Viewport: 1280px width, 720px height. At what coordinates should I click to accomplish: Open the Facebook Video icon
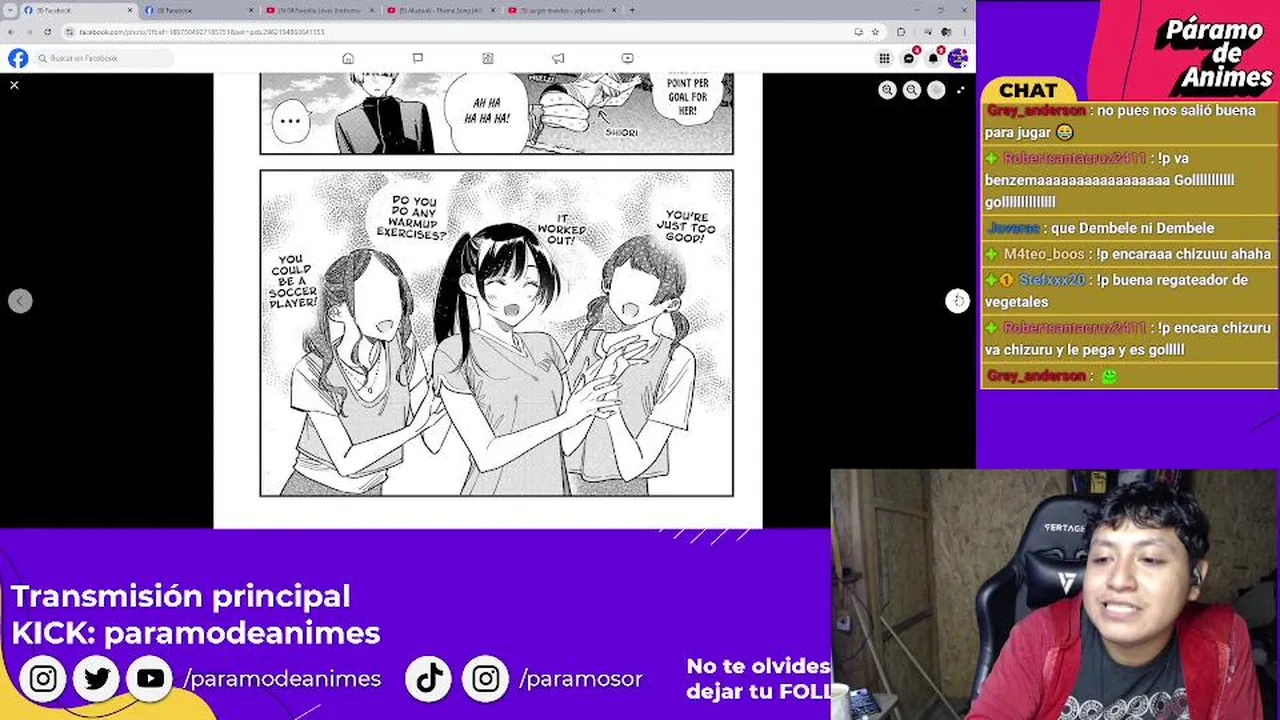[x=627, y=58]
